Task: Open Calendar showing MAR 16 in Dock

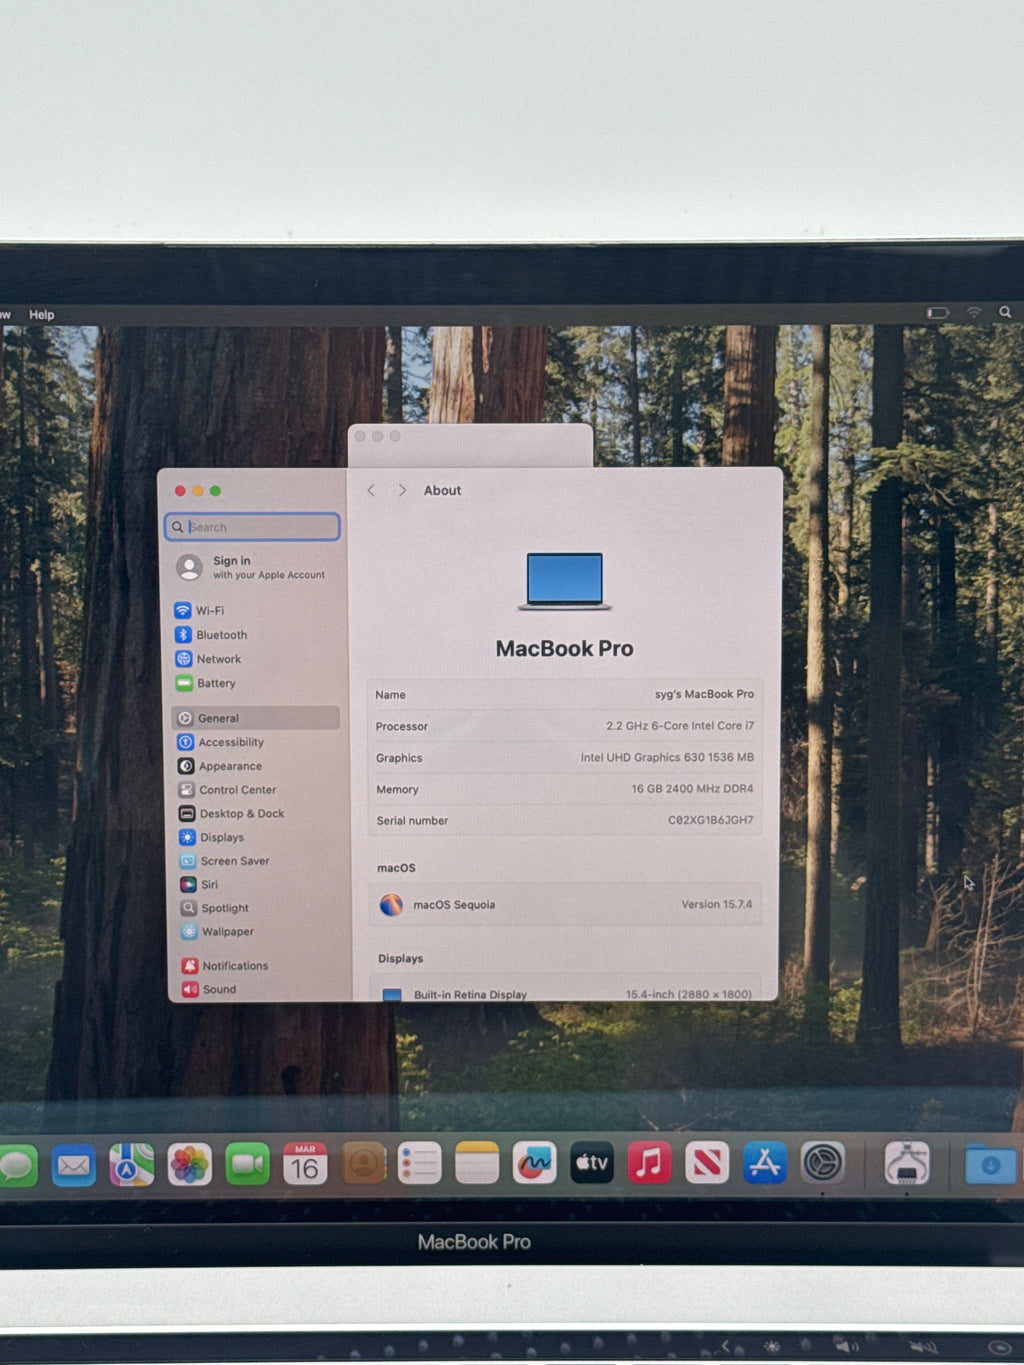Action: (x=305, y=1164)
